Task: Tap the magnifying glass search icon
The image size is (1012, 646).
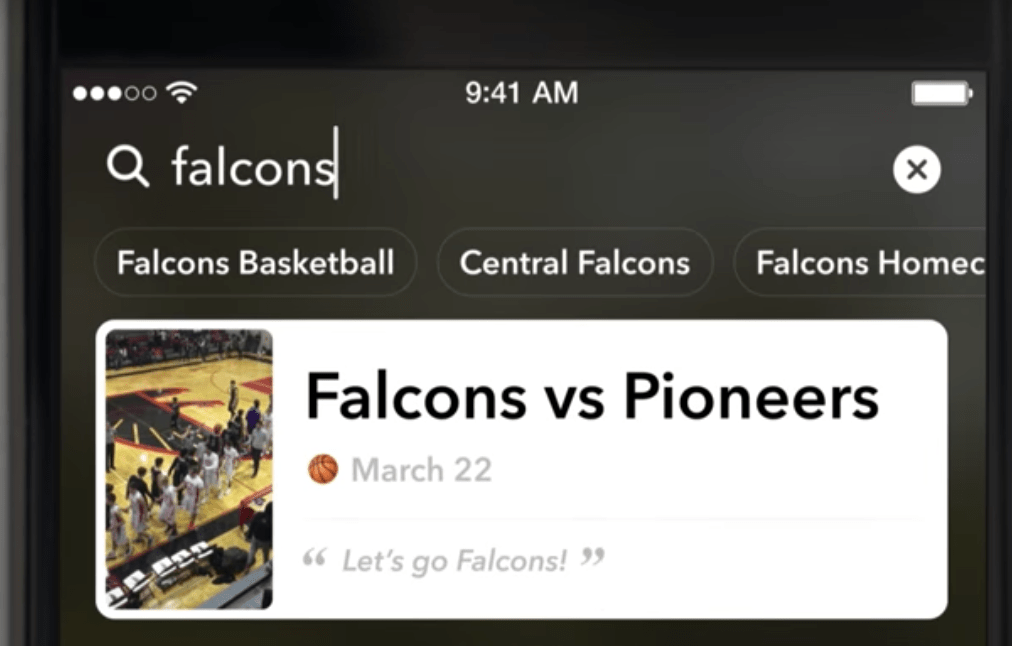Action: pyautogui.click(x=127, y=166)
